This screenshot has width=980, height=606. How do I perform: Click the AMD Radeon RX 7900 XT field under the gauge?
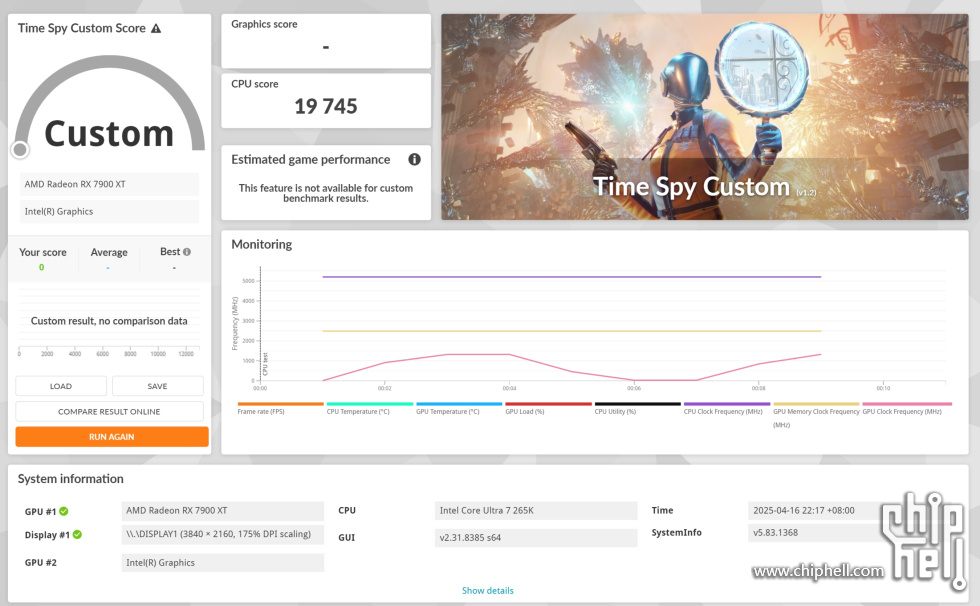[x=109, y=184]
